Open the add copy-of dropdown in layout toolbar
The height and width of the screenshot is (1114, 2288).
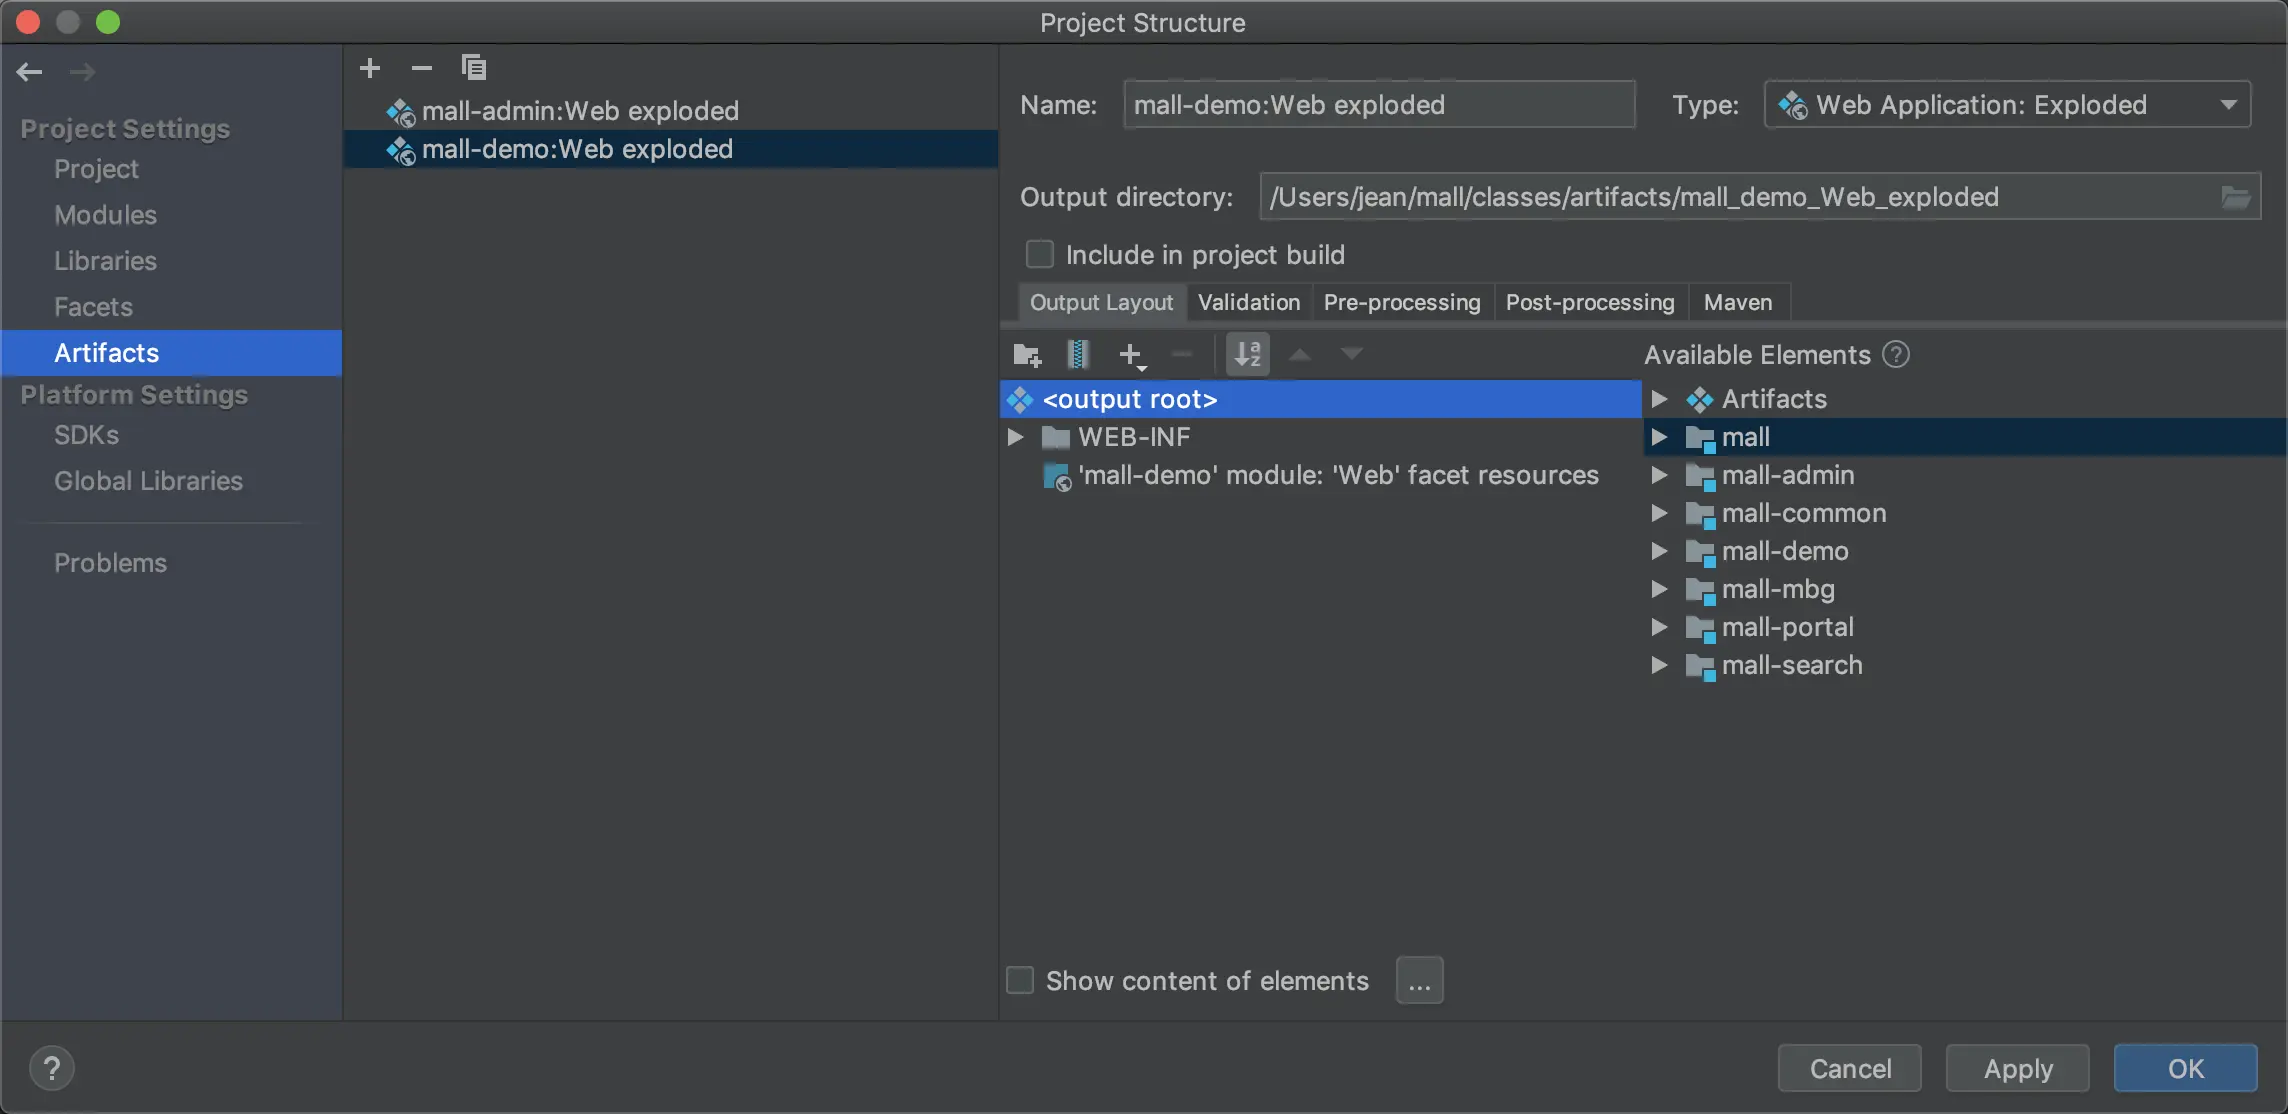pyautogui.click(x=1132, y=355)
